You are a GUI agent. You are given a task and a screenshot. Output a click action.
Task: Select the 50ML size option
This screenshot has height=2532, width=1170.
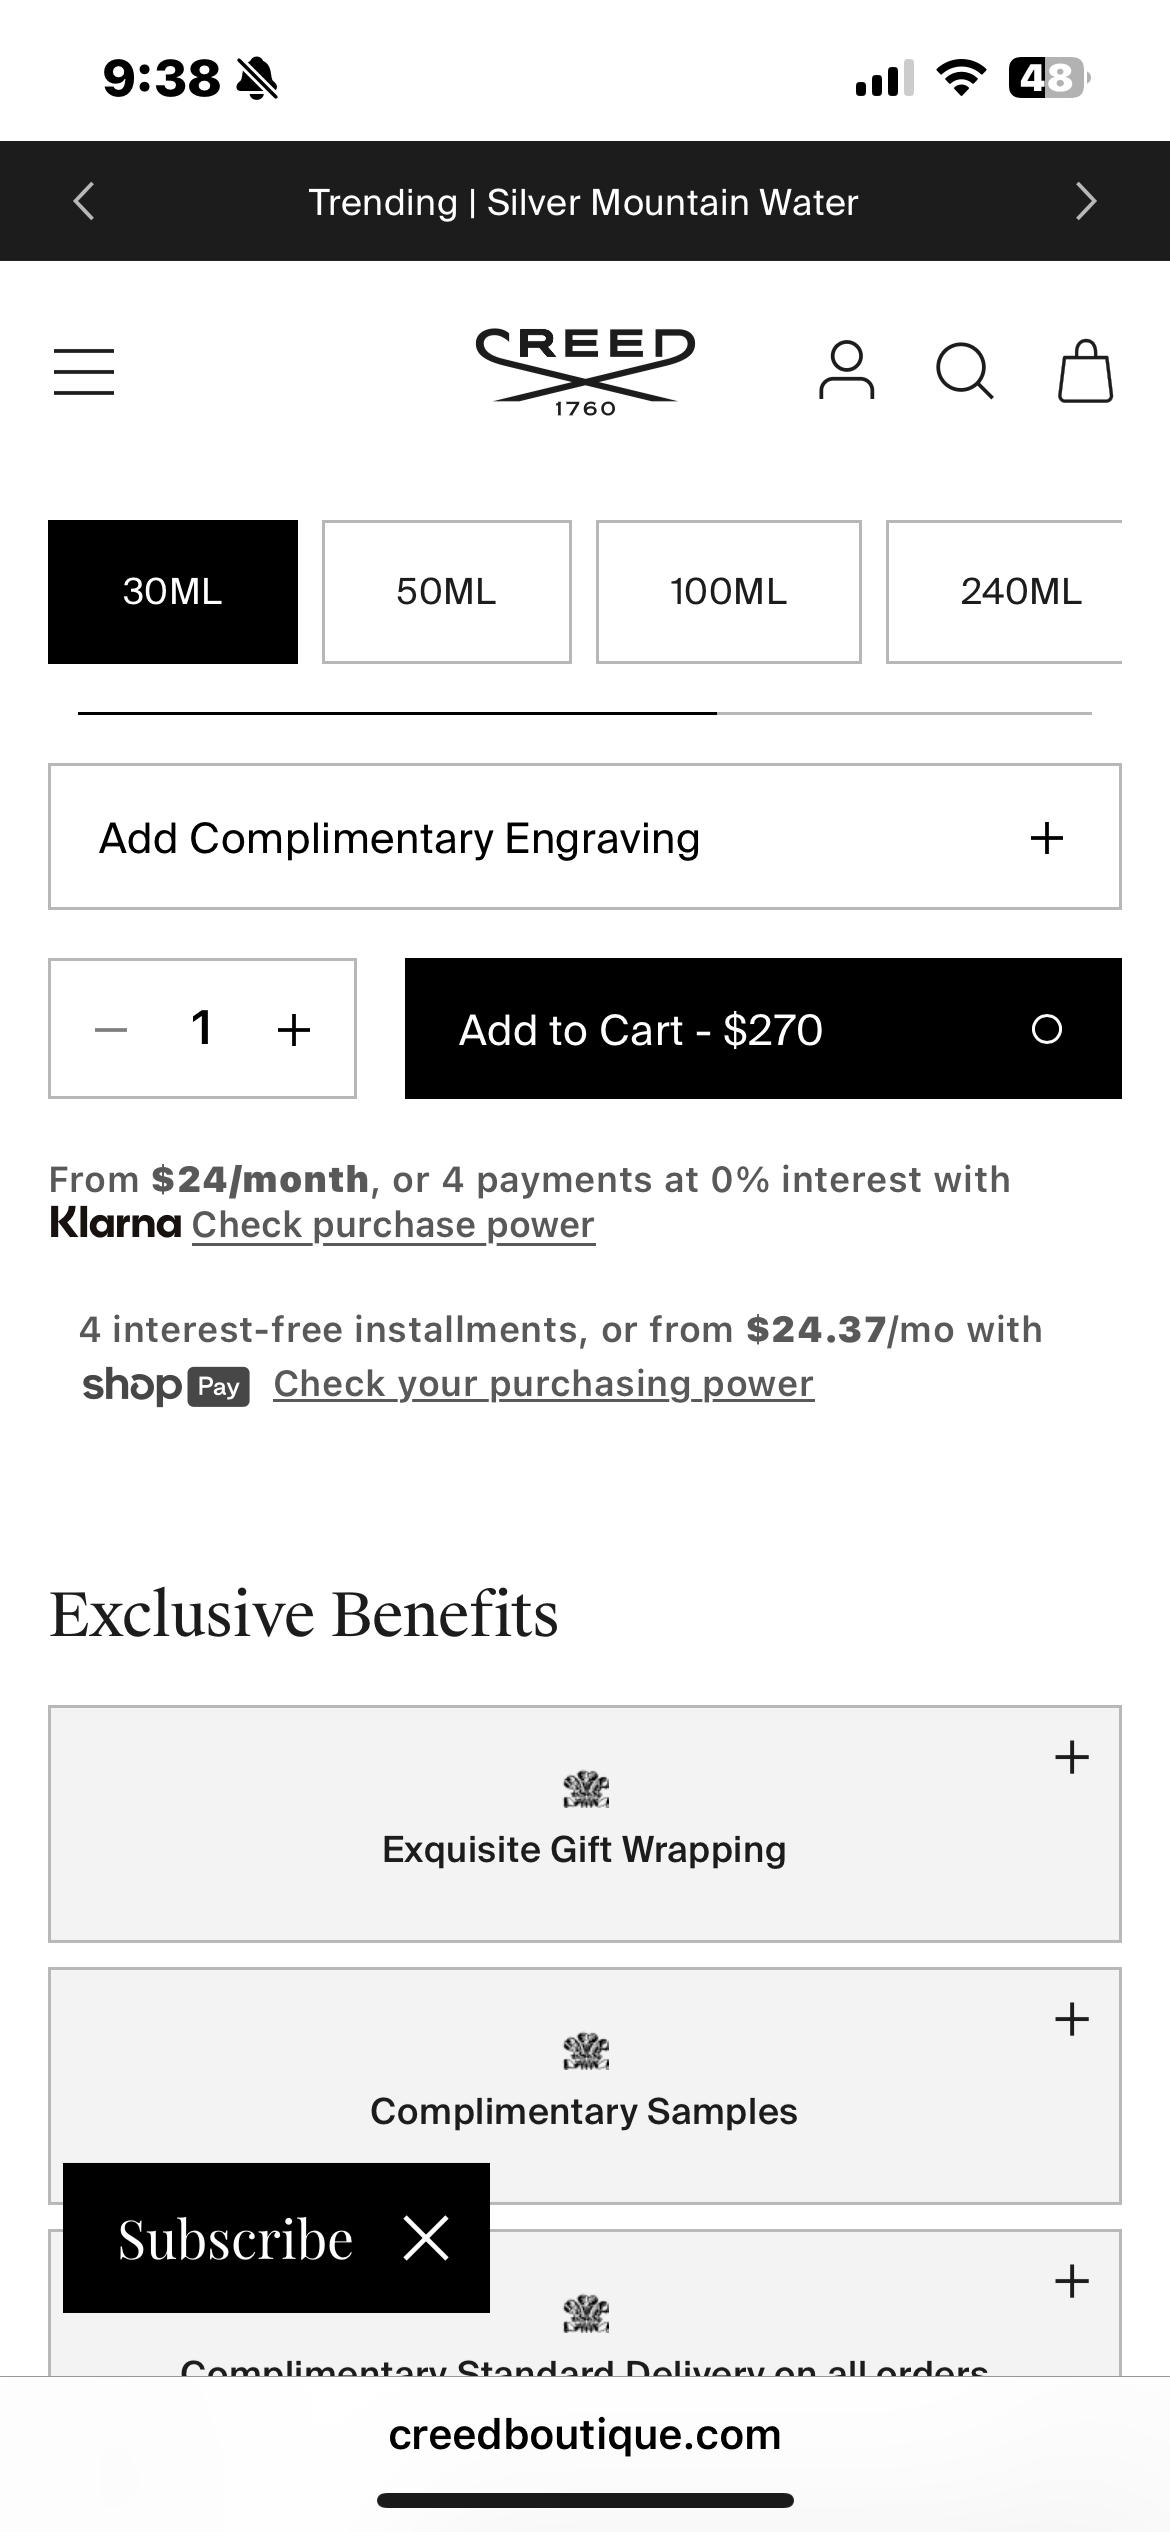click(x=446, y=591)
